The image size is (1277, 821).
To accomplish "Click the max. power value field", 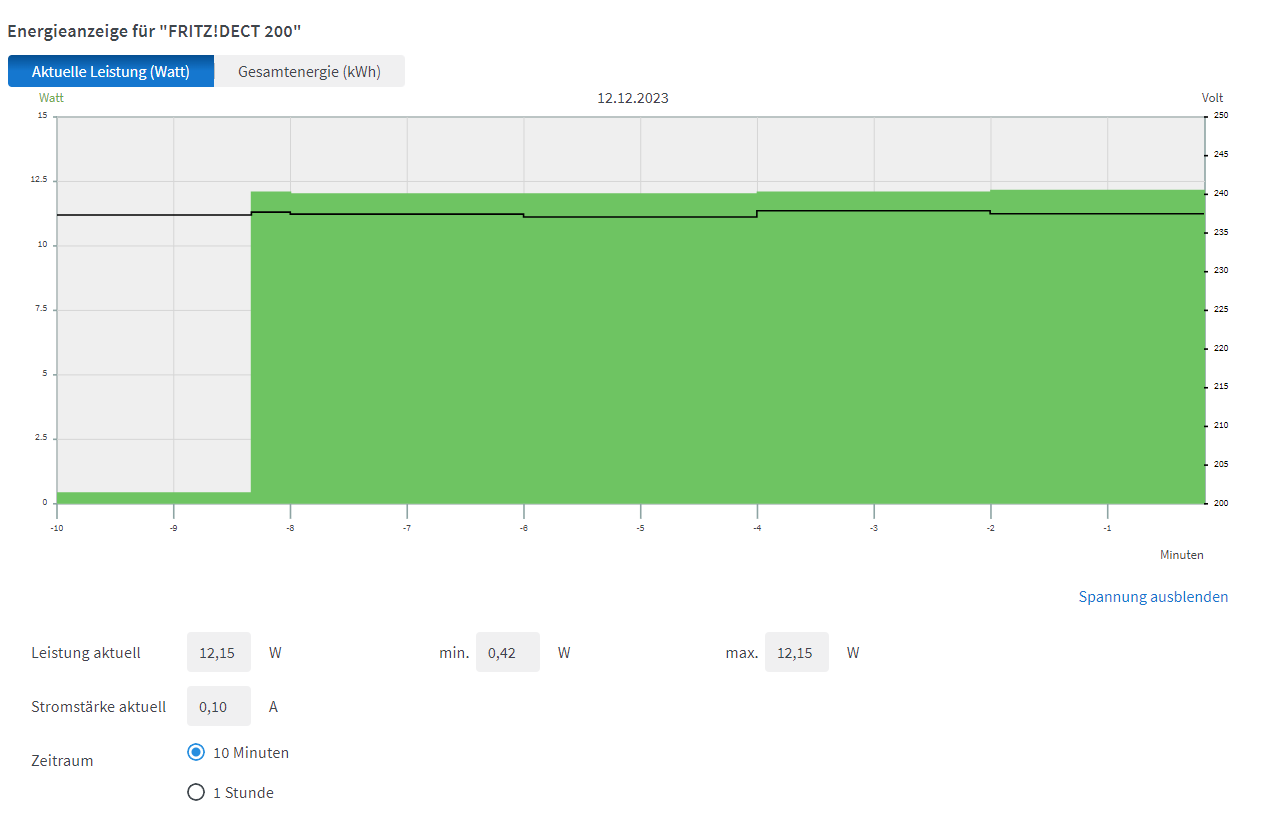I will (796, 653).
